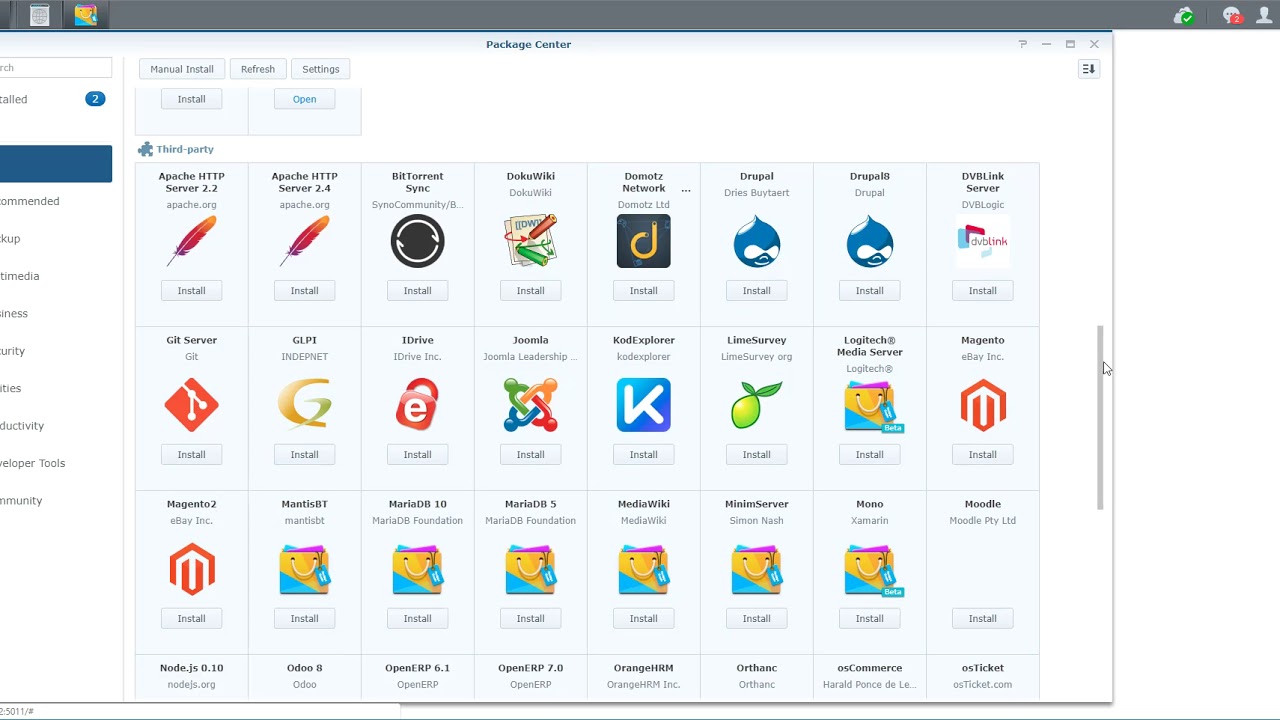
Task: Open the MantisBT package icon
Action: pyautogui.click(x=304, y=569)
